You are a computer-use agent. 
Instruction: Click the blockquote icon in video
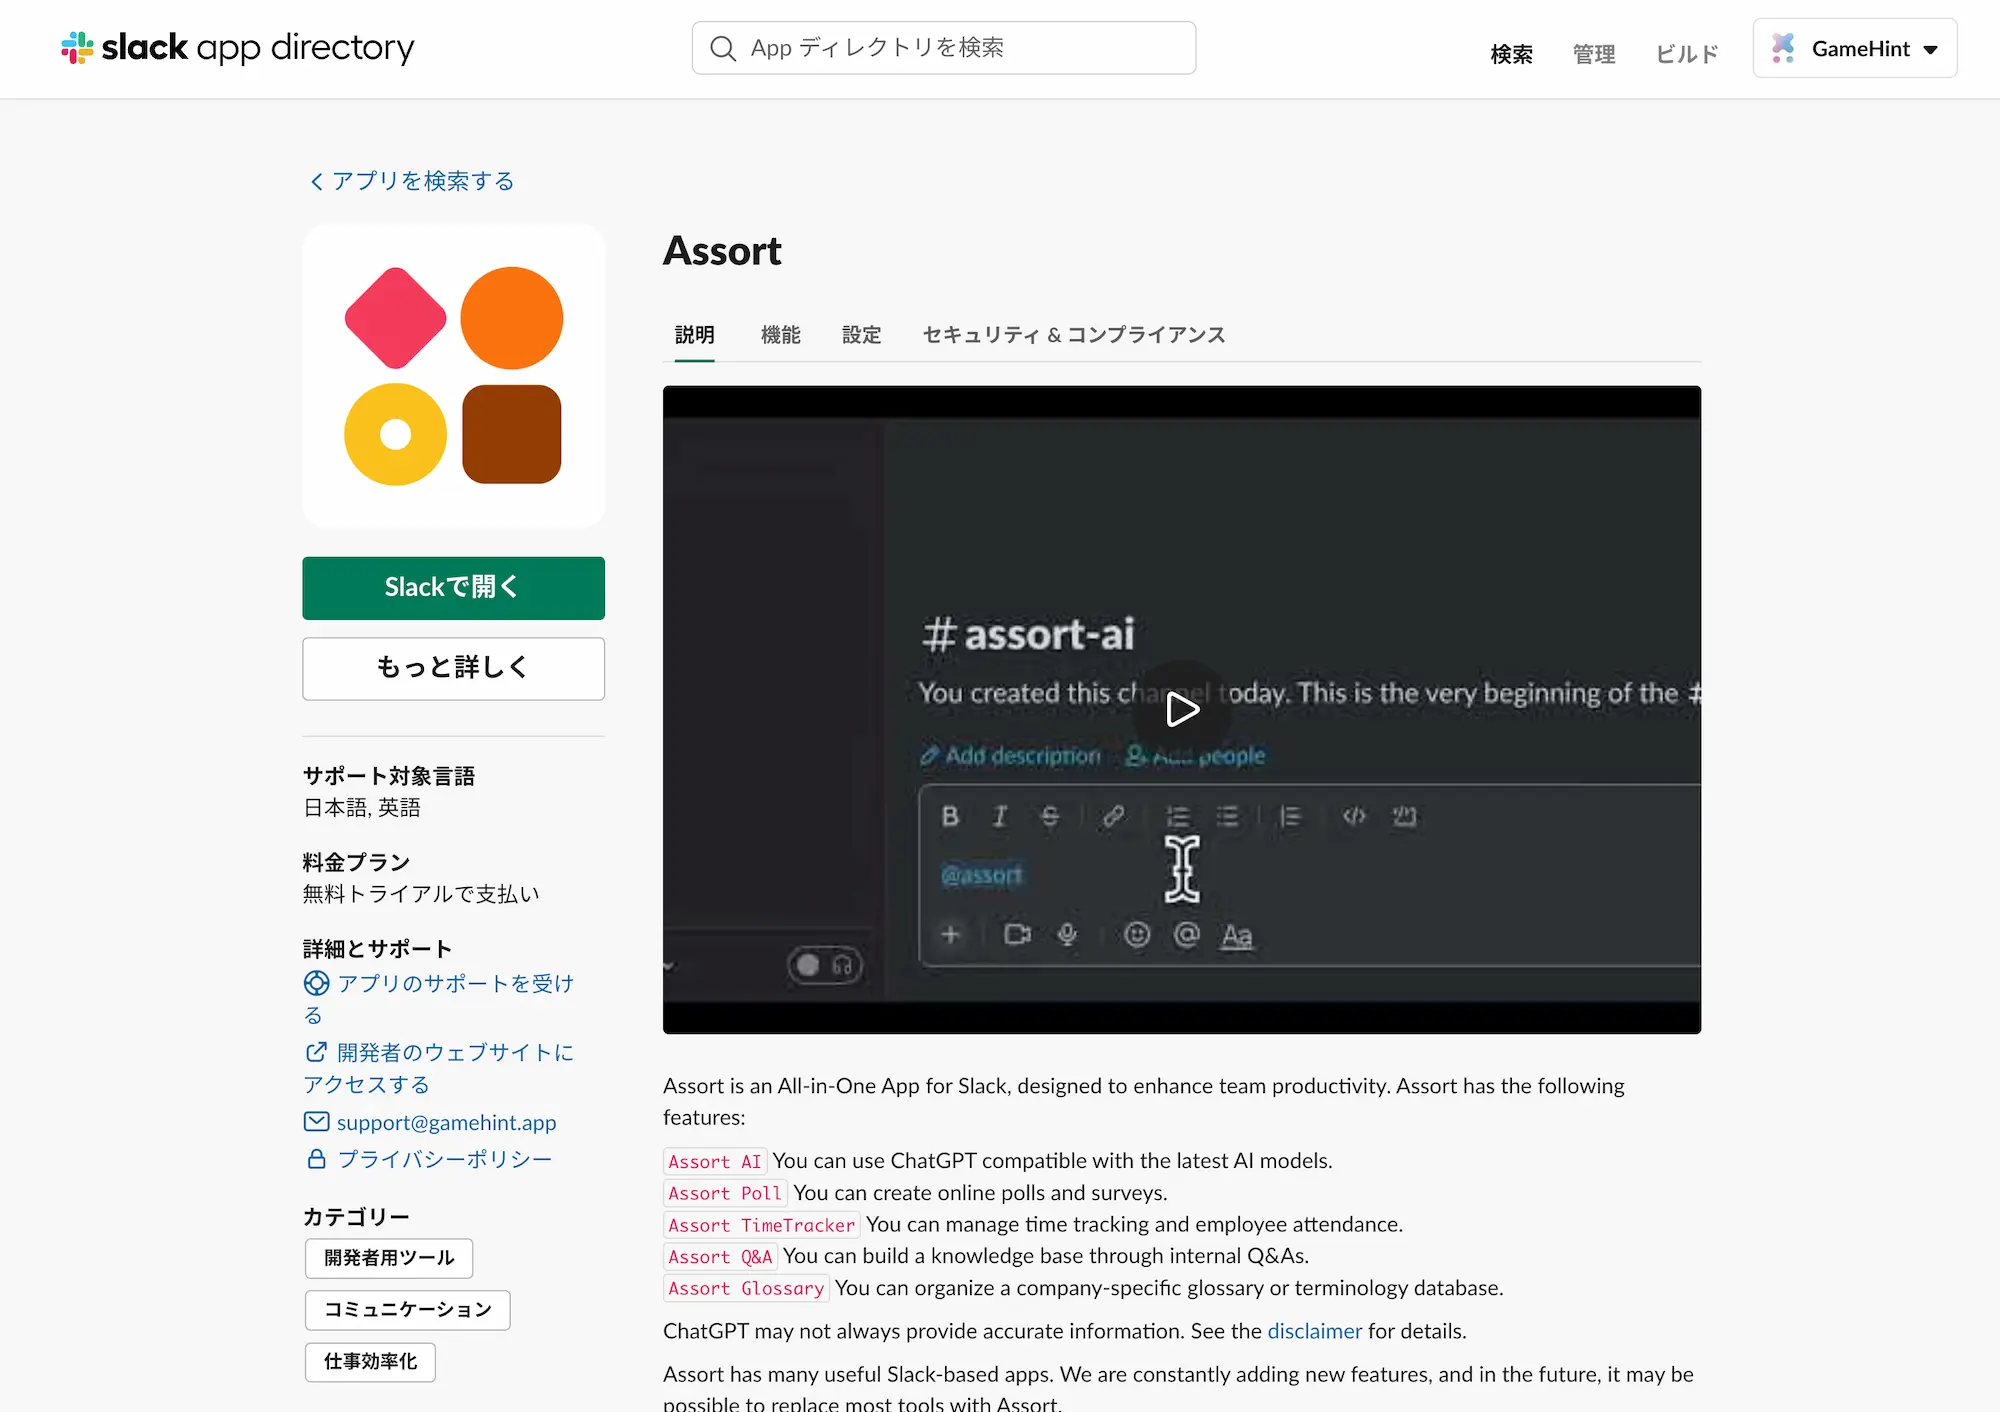pyautogui.click(x=1290, y=816)
